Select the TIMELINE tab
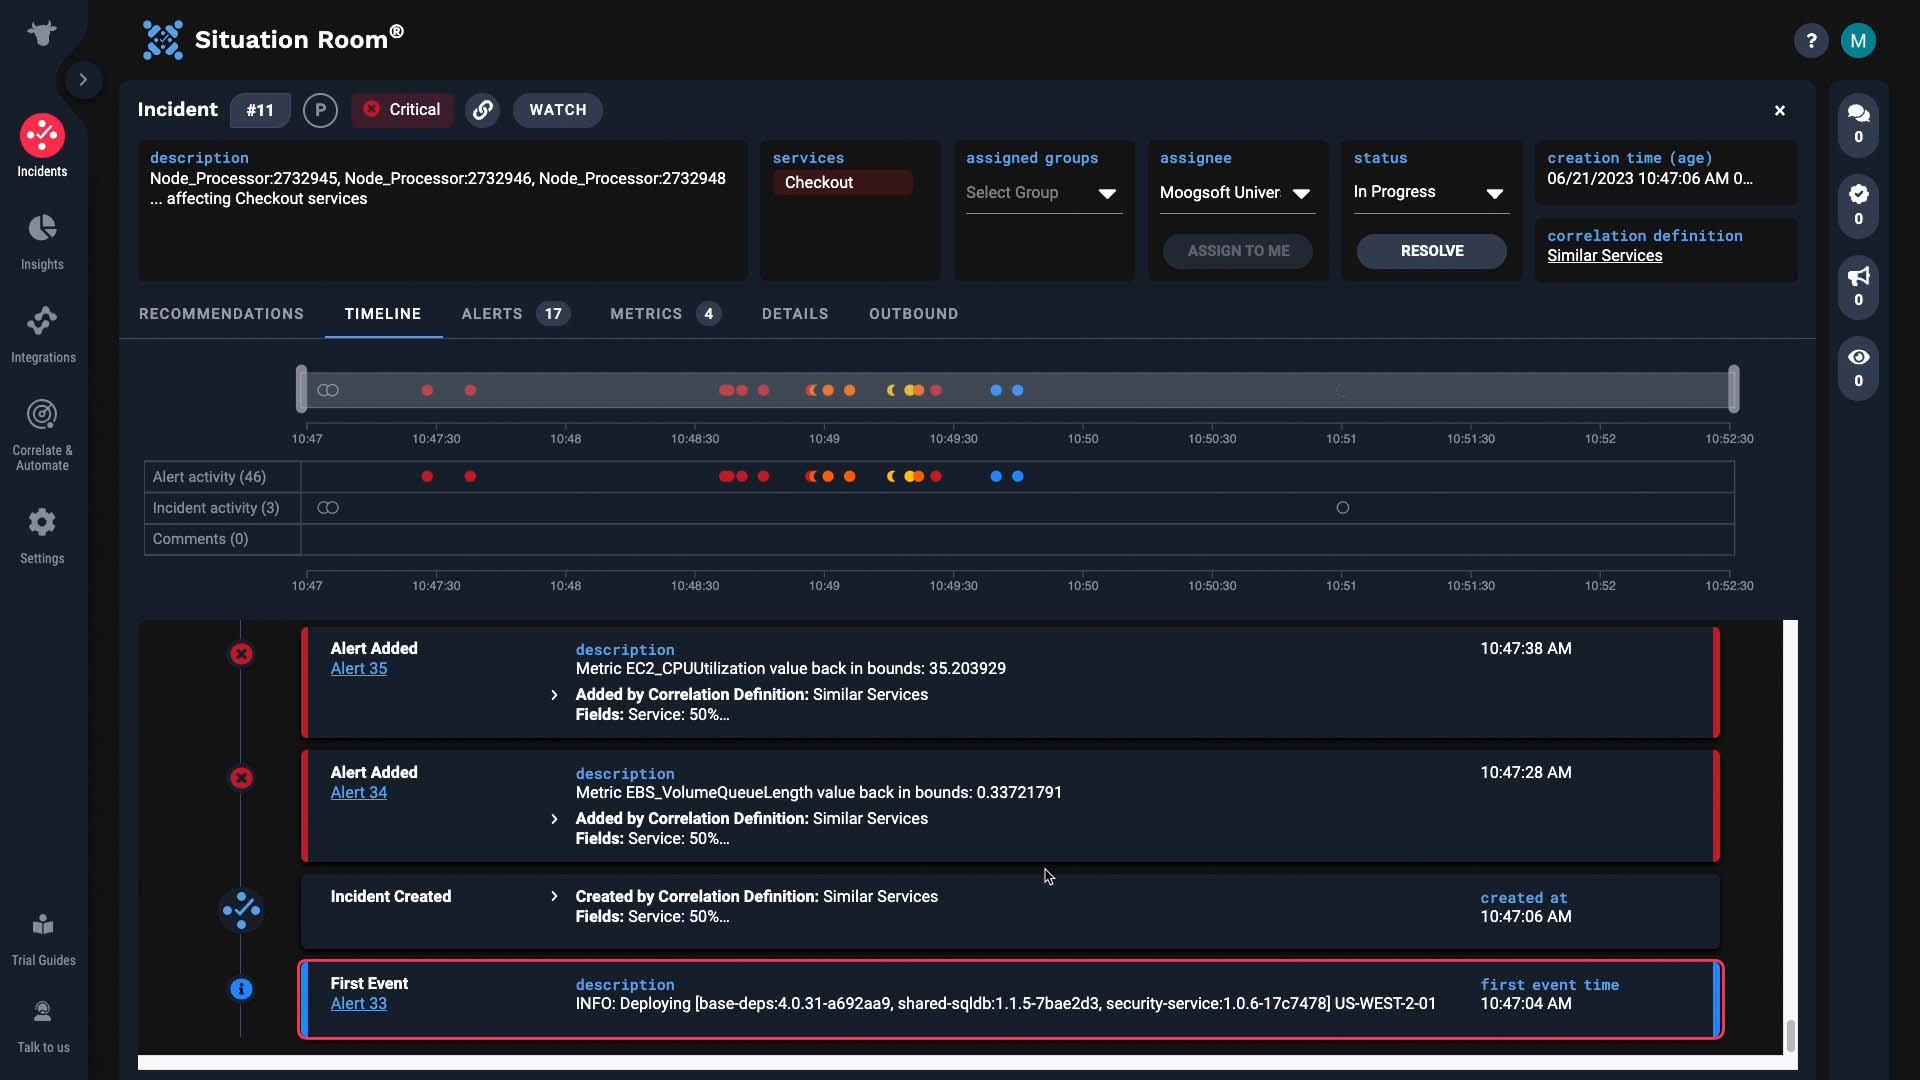 pyautogui.click(x=383, y=314)
